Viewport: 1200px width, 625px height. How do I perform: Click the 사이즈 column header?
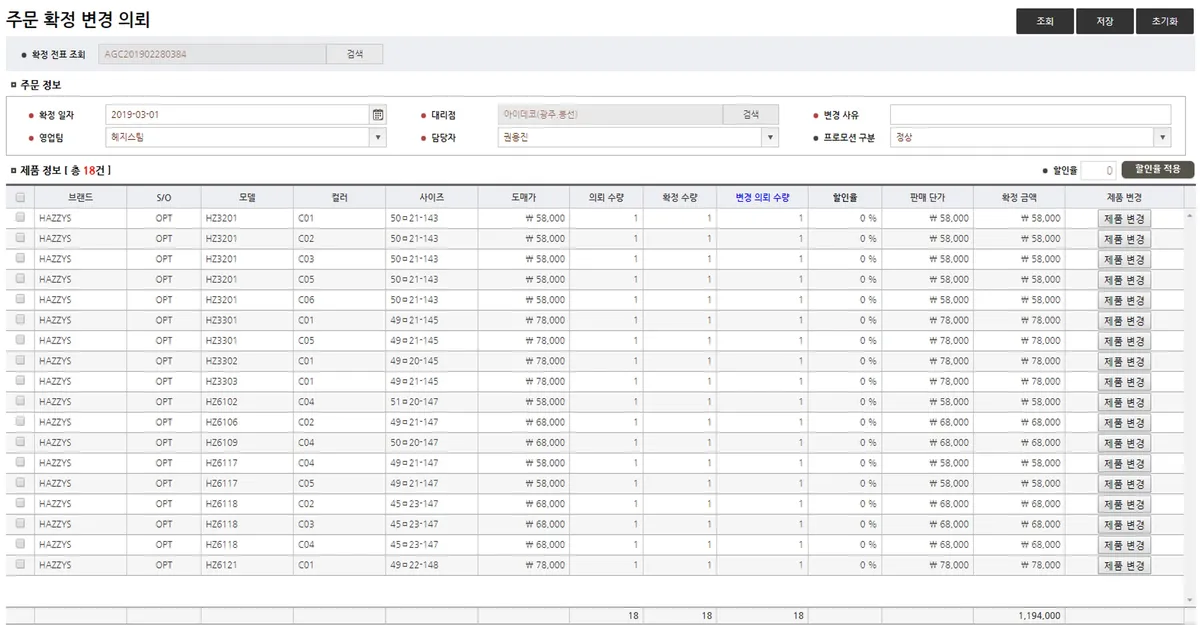point(432,198)
